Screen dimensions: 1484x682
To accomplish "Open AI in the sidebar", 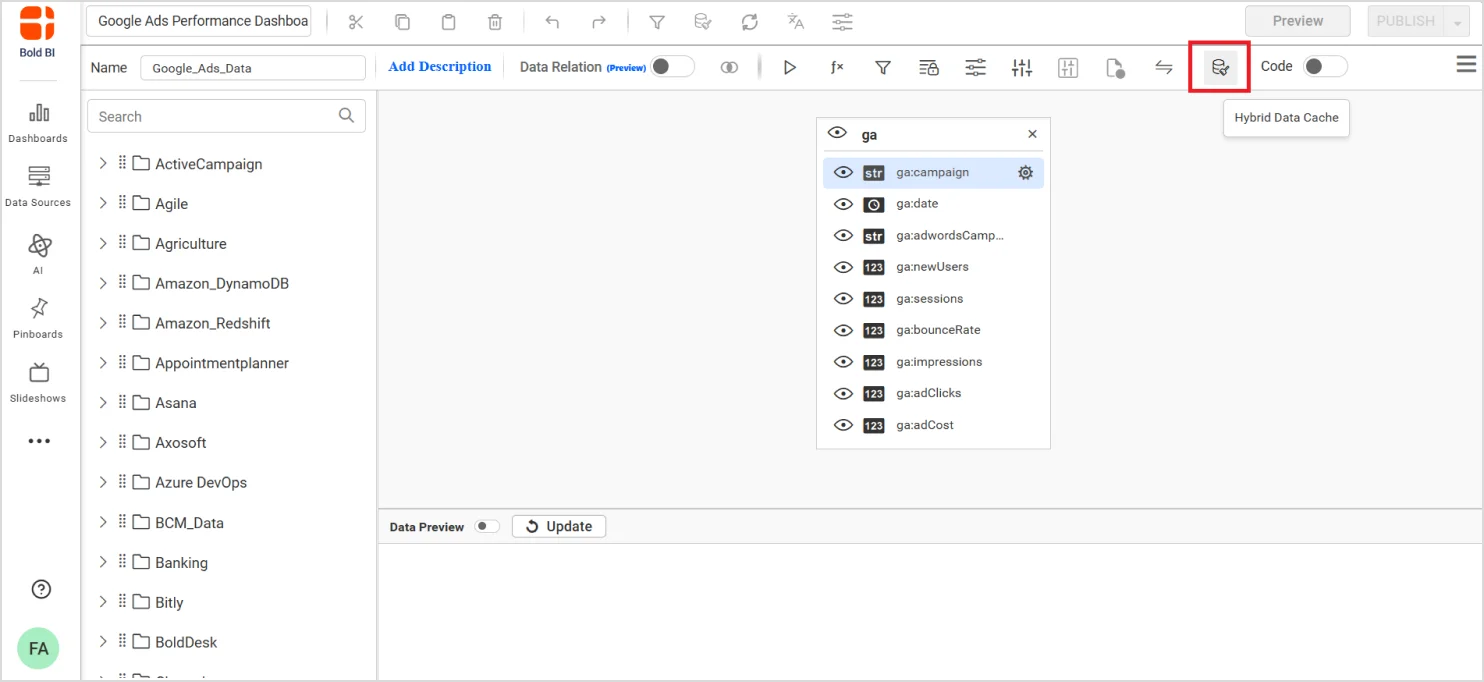I will tap(38, 254).
